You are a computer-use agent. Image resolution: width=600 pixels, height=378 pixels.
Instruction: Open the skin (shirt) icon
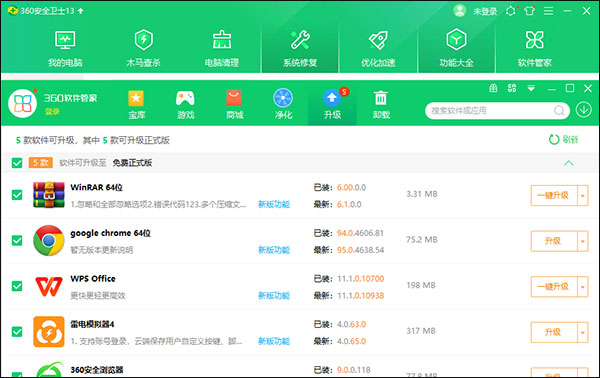[530, 11]
